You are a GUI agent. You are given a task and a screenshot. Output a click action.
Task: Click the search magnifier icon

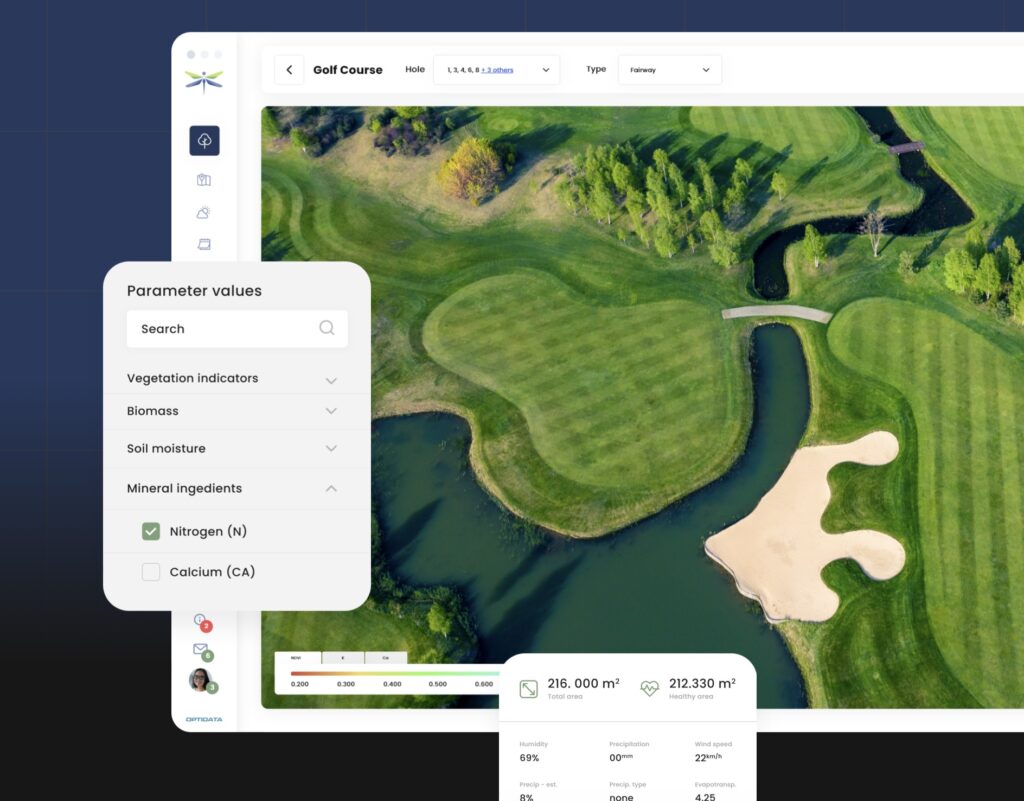(x=327, y=328)
